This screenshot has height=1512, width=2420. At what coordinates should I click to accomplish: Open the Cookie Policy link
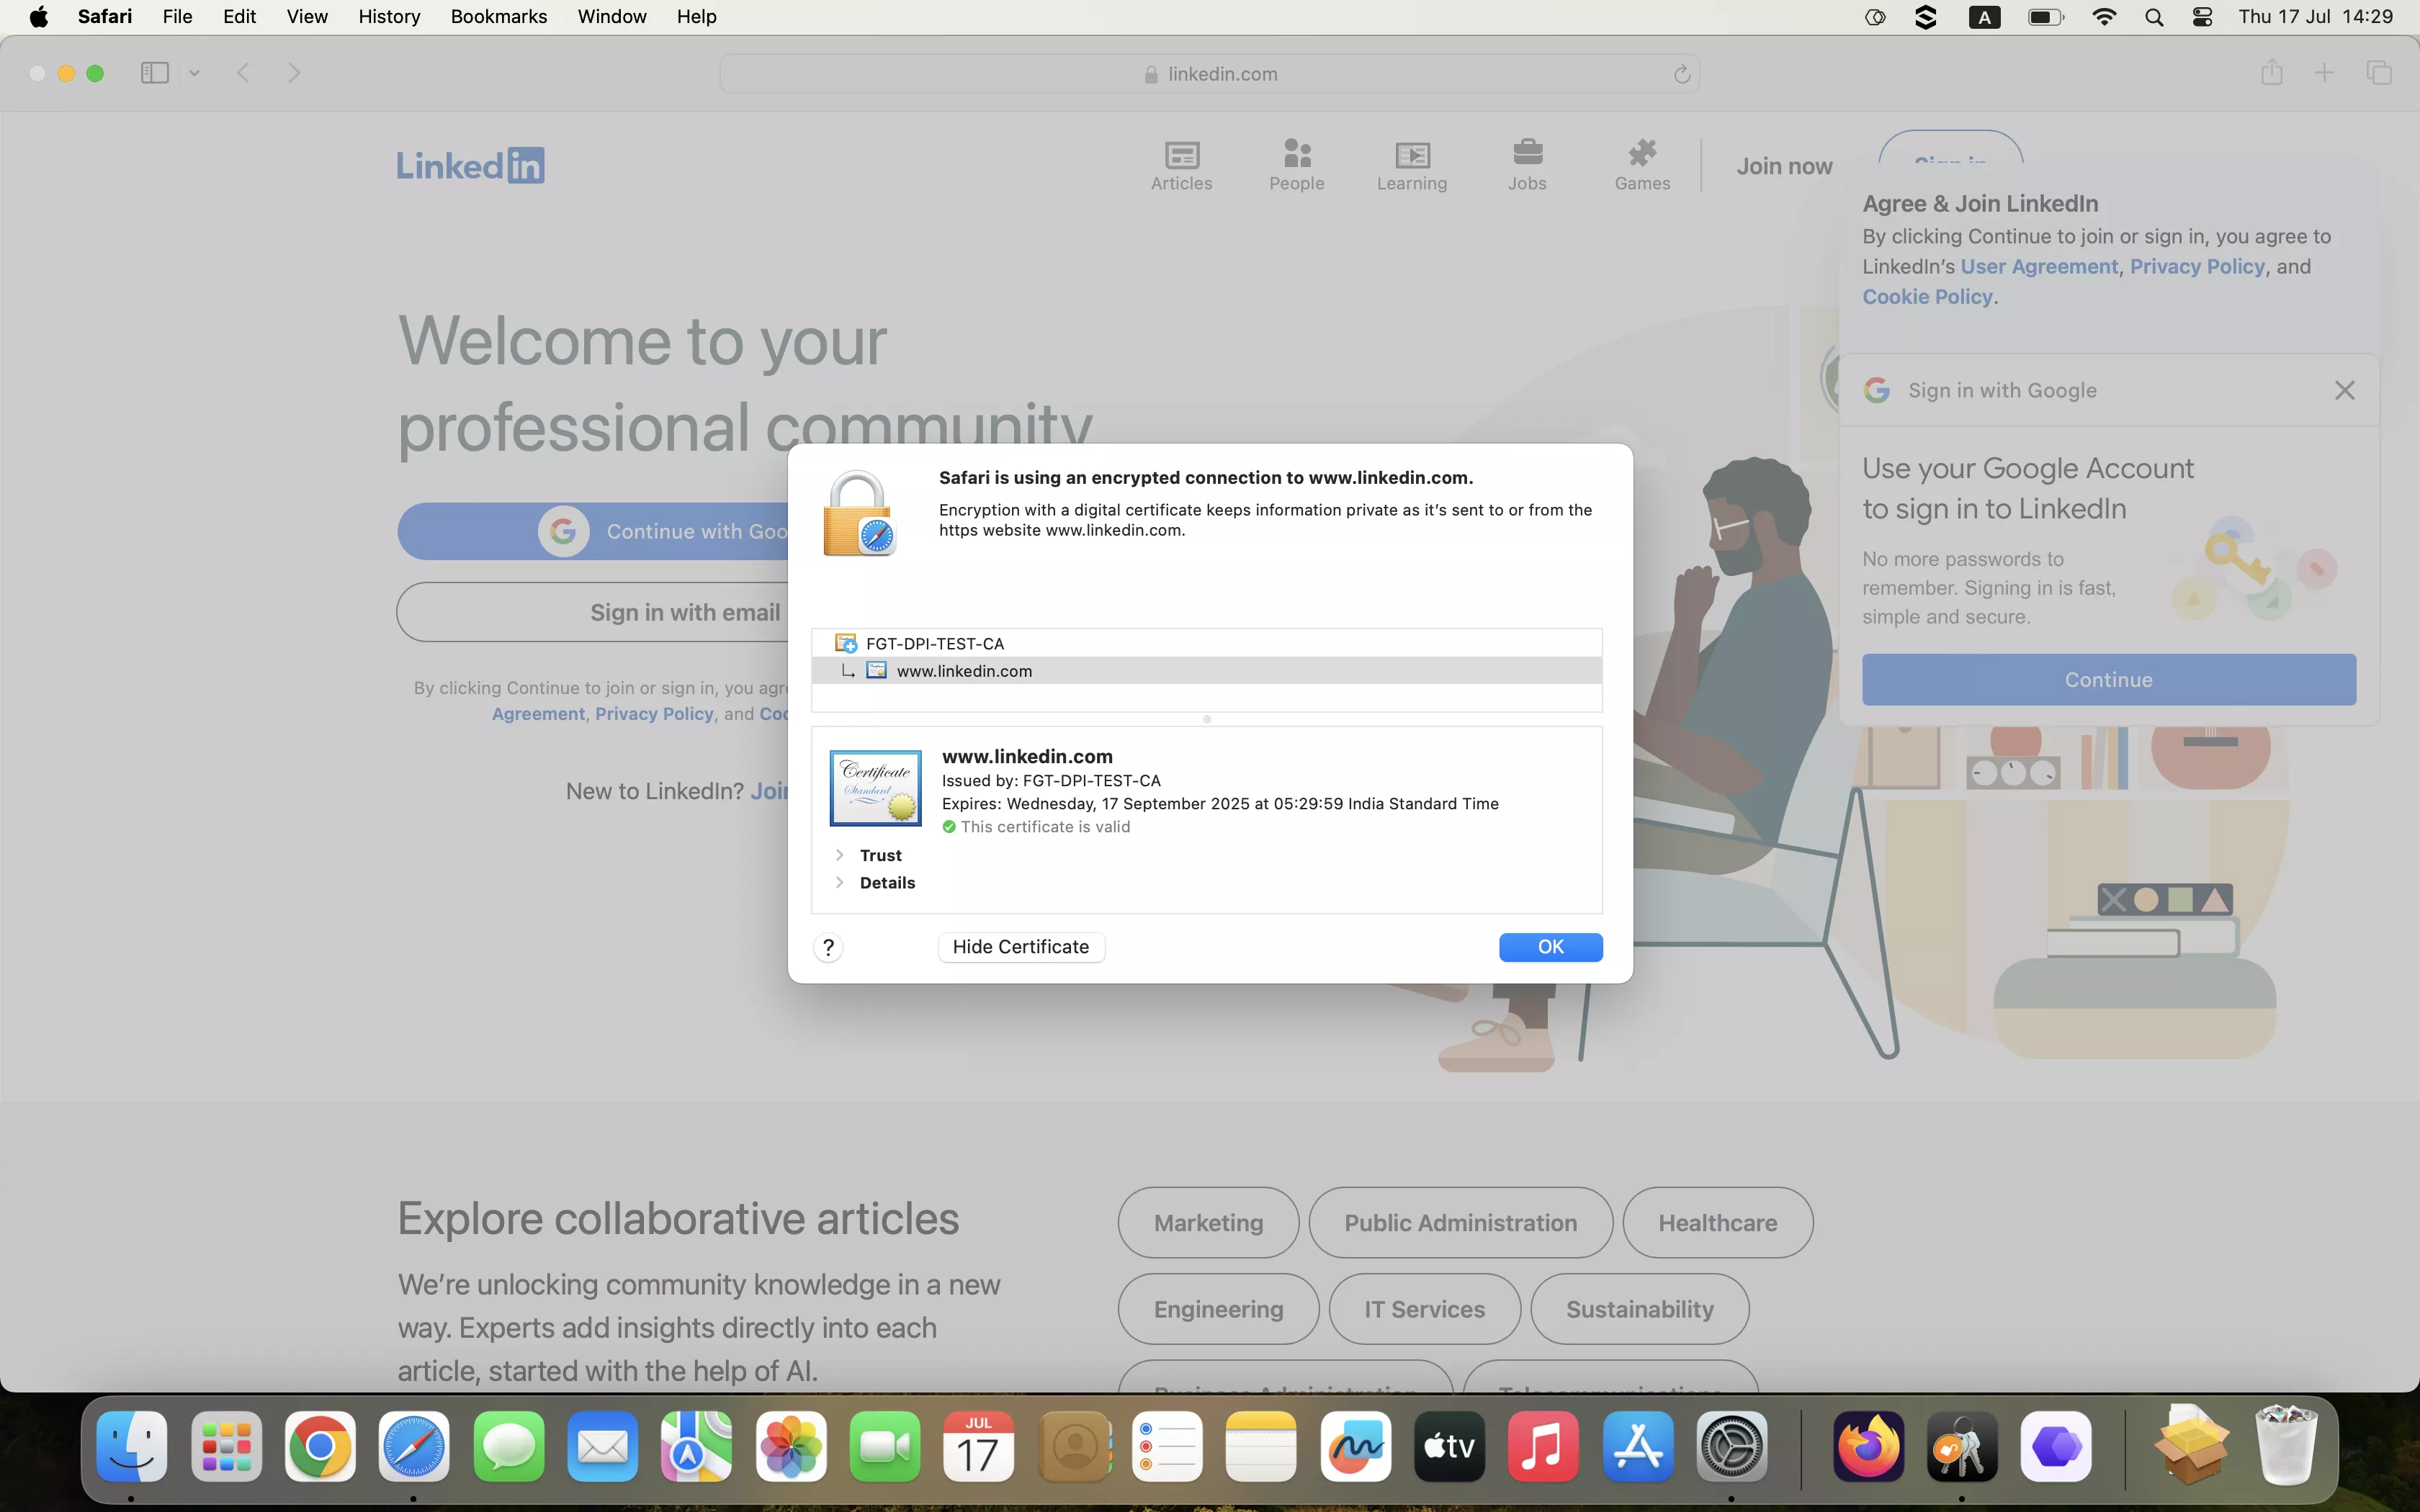(x=1927, y=297)
